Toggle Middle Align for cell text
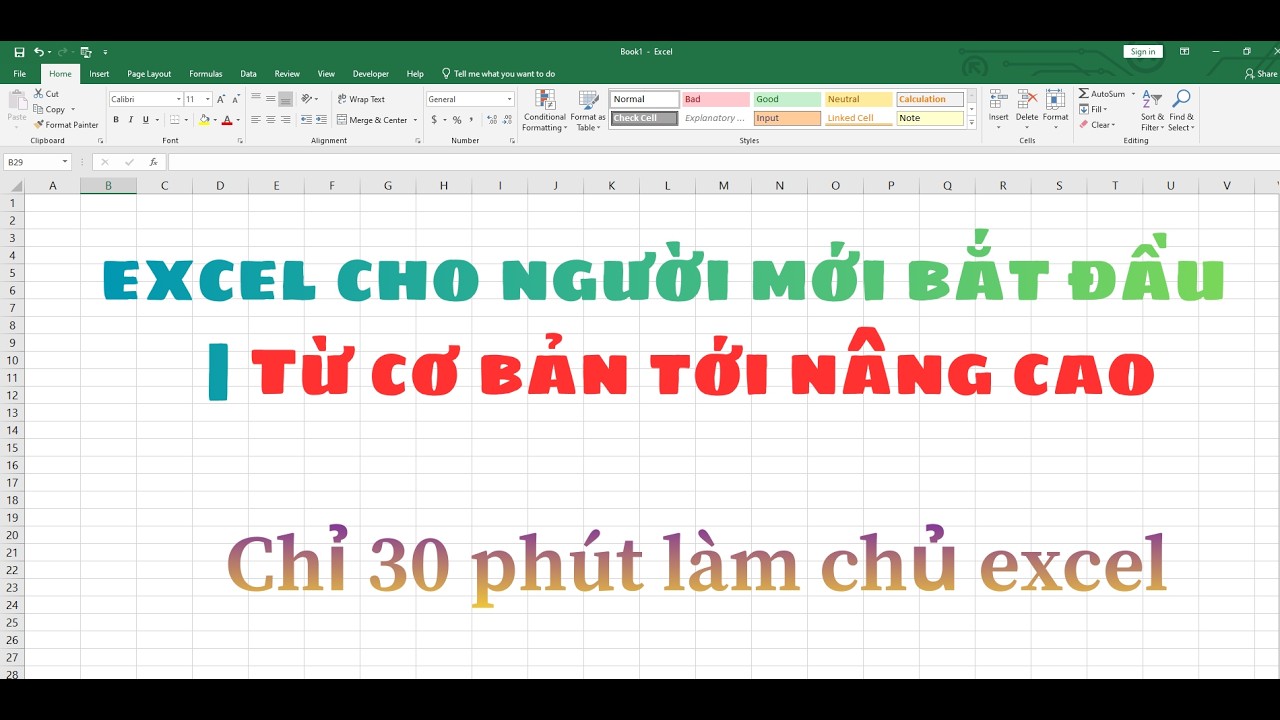This screenshot has width=1280, height=720. [270, 99]
